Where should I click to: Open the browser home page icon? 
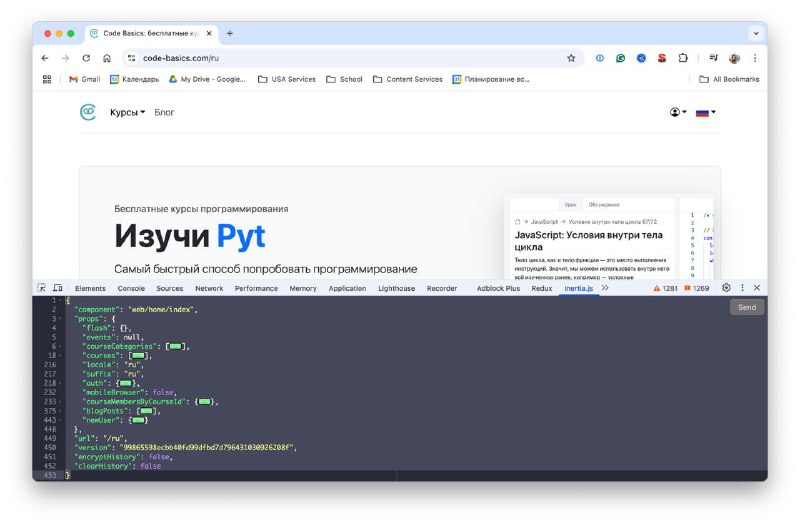[x=107, y=58]
